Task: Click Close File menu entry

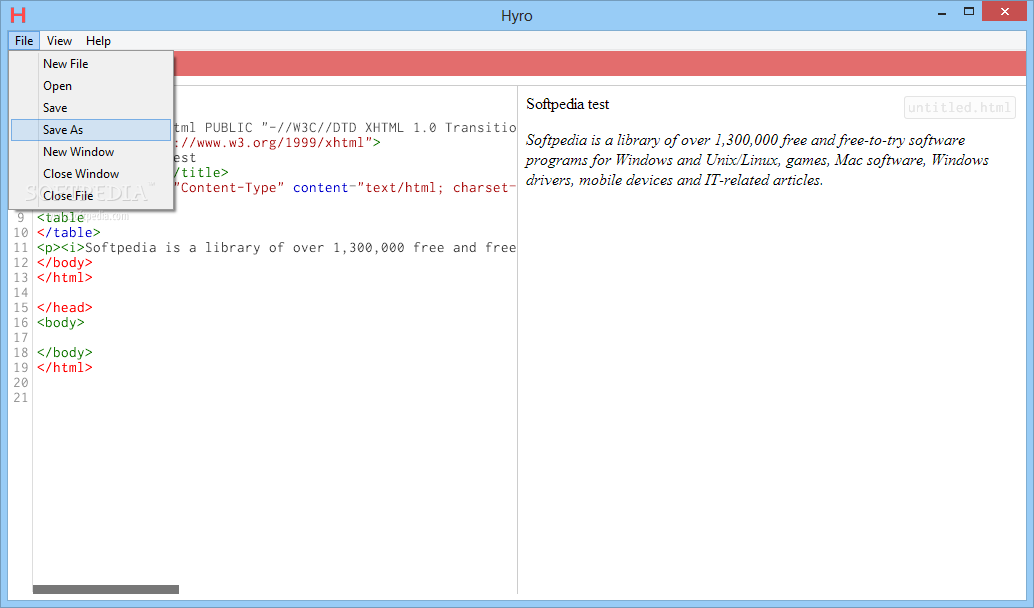Action: tap(91, 196)
